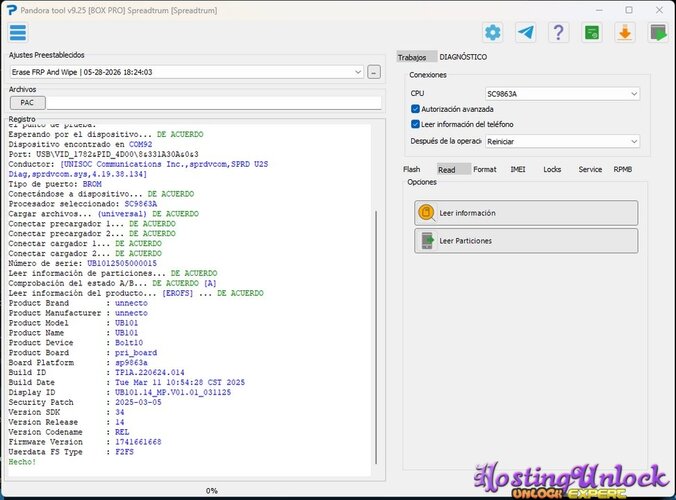
Task: Click the green screenshot tool icon
Action: click(592, 33)
